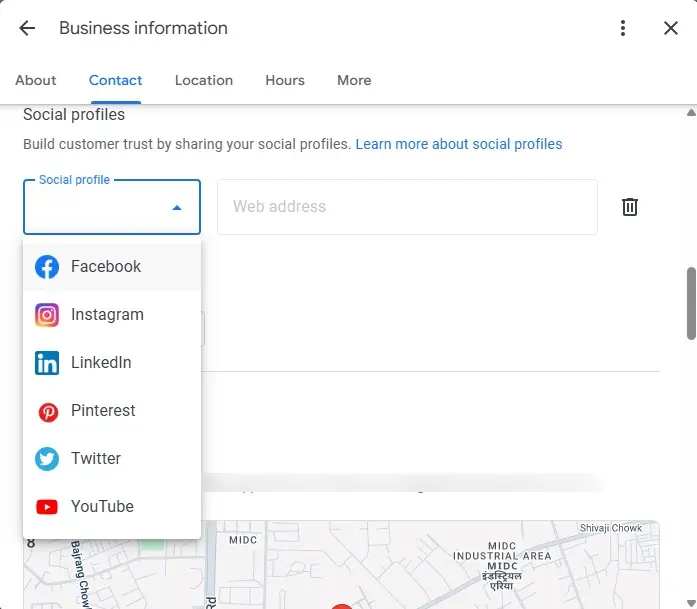Viewport: 697px width, 609px height.
Task: Pick Twitter in the dropdown list
Action: [x=112, y=459]
